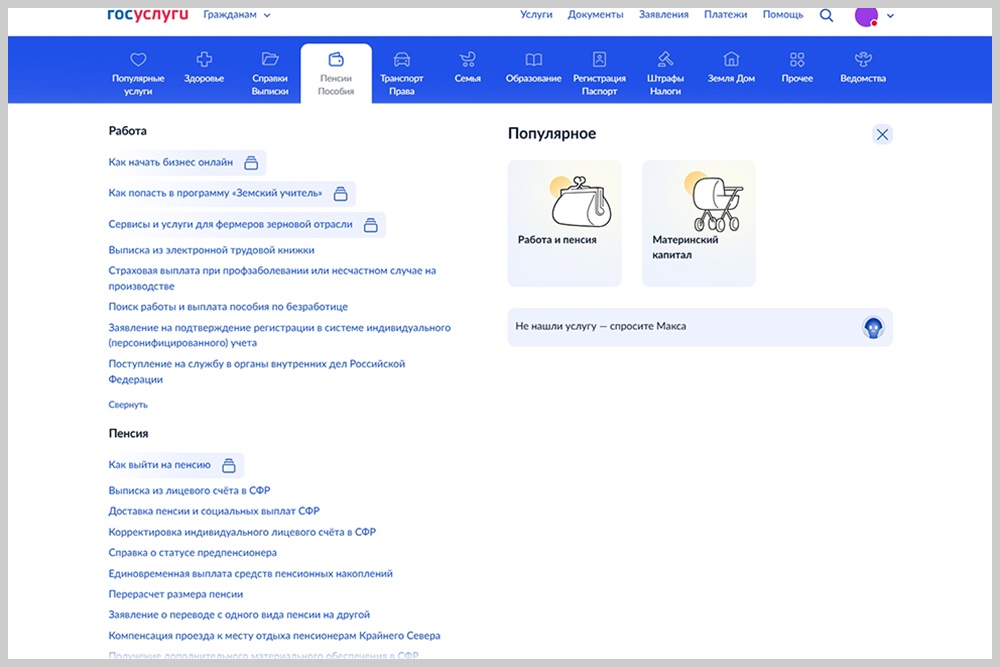Click the Не нашли услугу — спросите Макса bar
The height and width of the screenshot is (667, 1000).
(x=700, y=327)
